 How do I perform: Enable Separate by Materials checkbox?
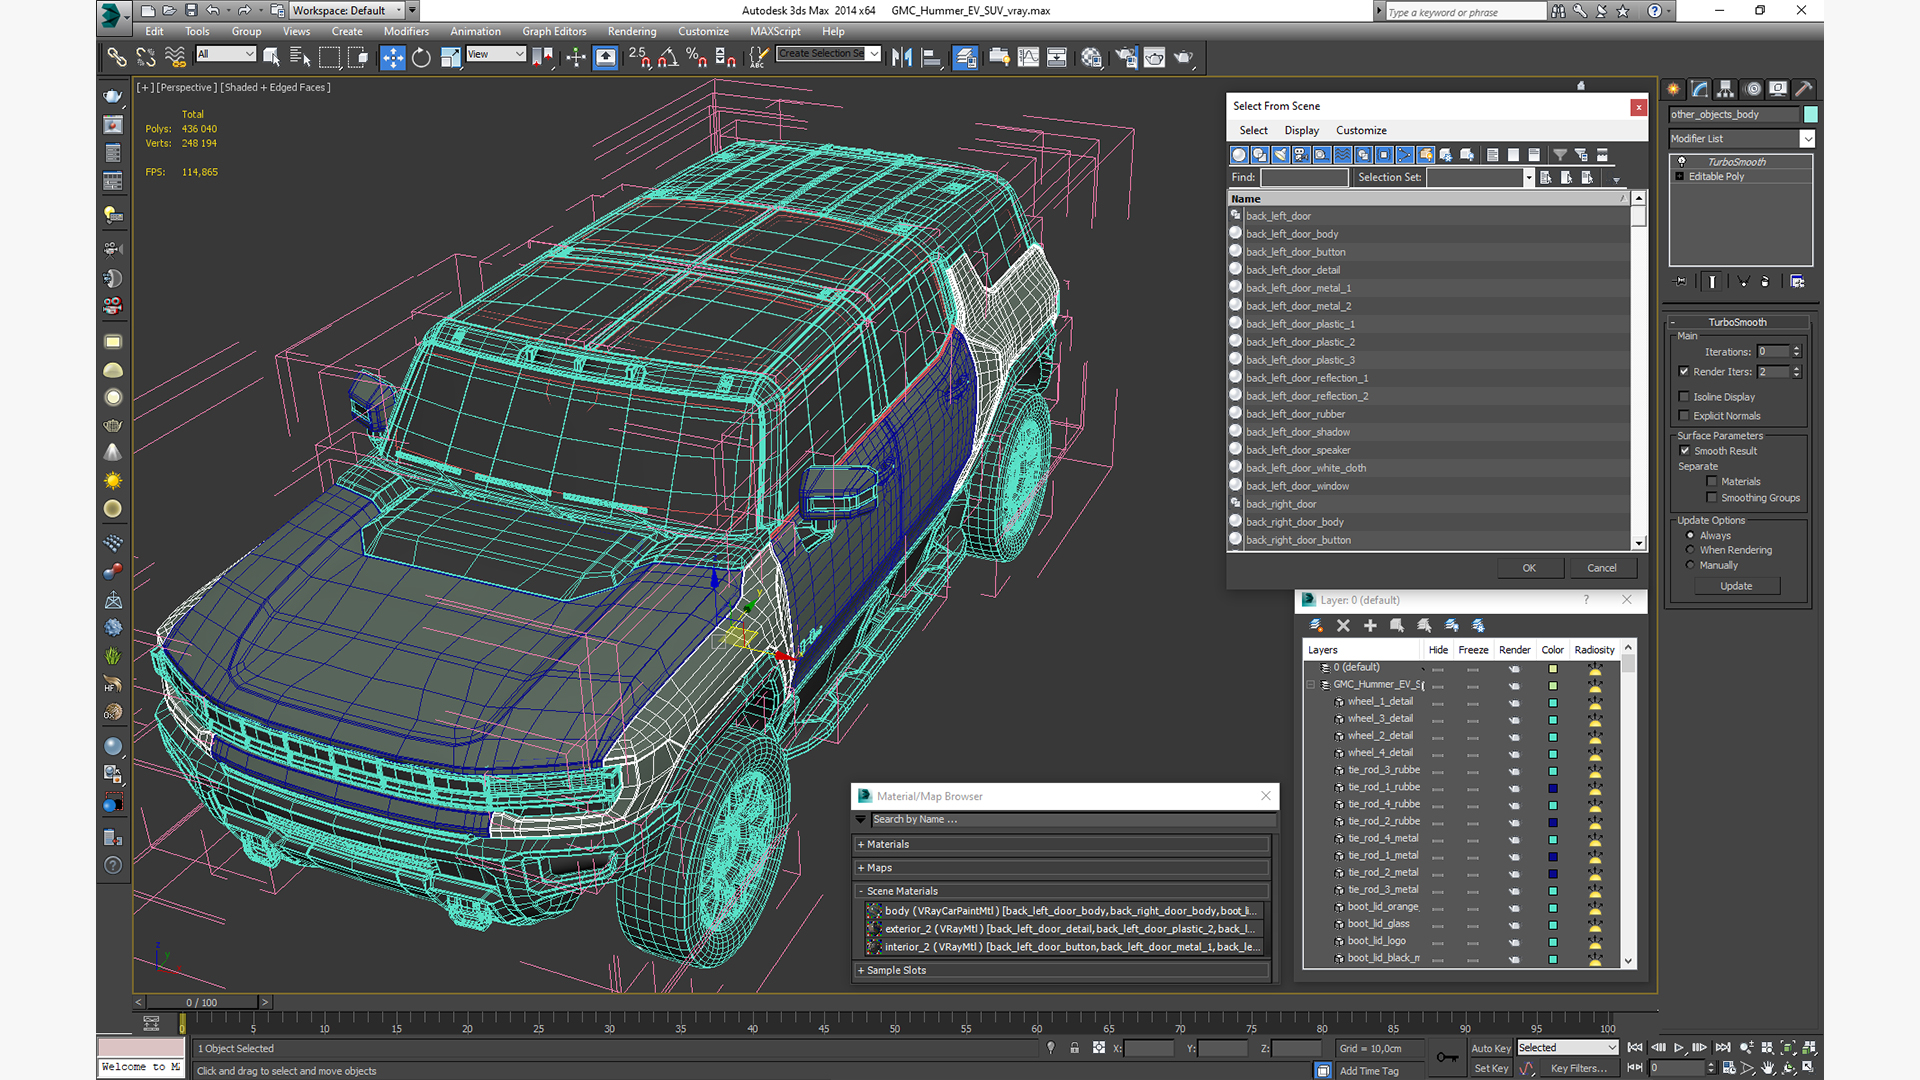[x=1711, y=481]
